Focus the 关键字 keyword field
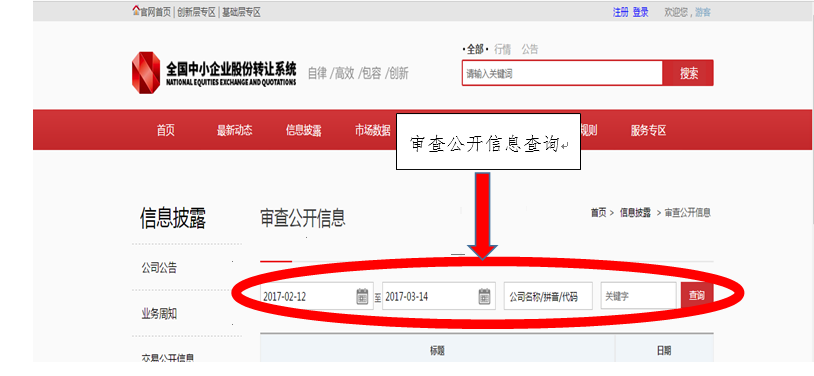Image resolution: width=814 pixels, height=376 pixels. click(639, 297)
